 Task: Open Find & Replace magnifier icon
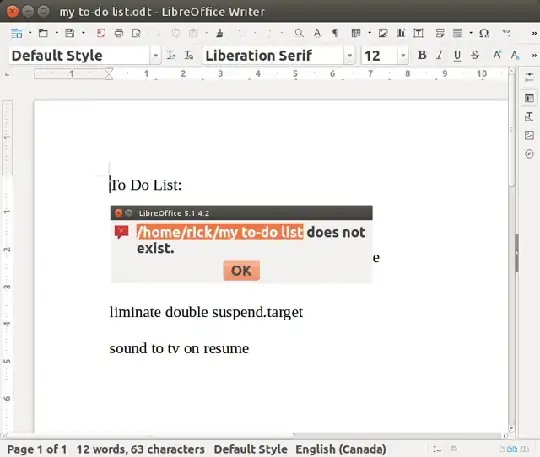pyautogui.click(x=299, y=33)
